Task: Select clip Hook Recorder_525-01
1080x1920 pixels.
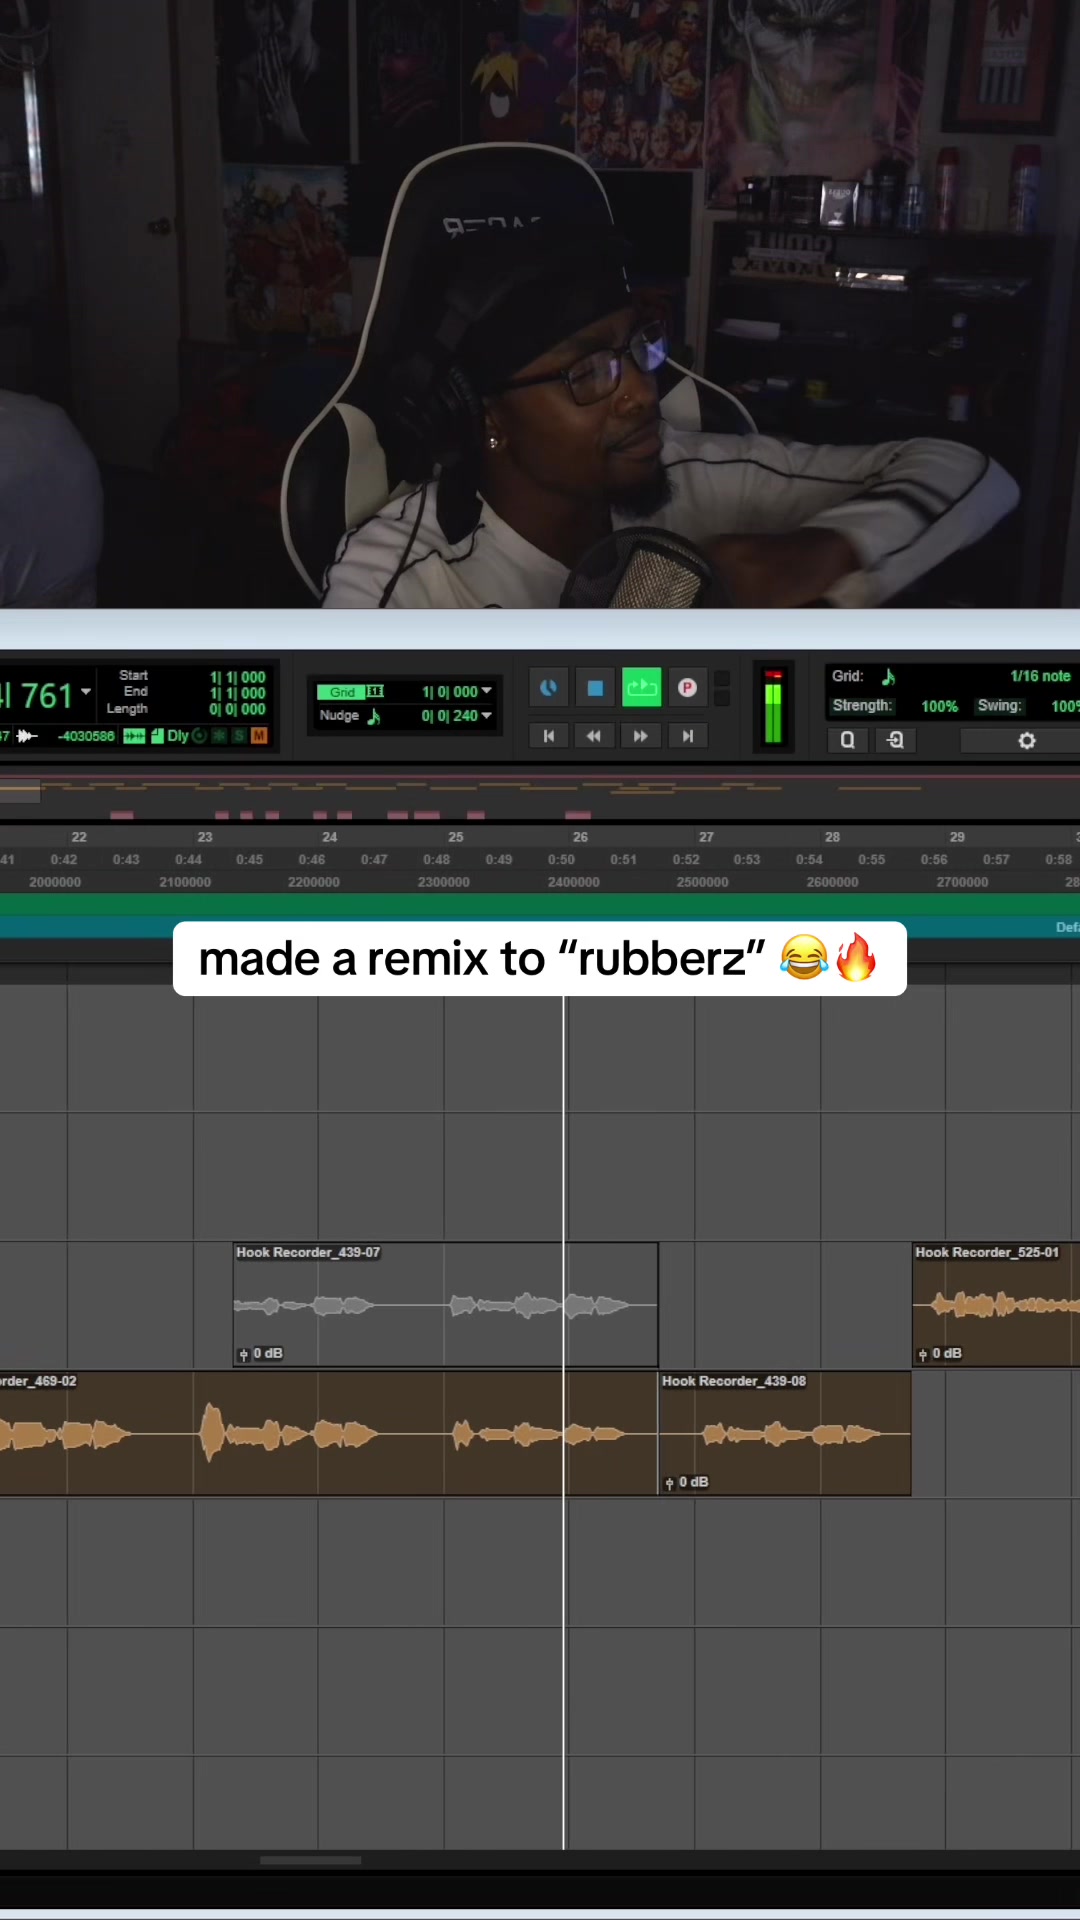Action: coord(996,1305)
